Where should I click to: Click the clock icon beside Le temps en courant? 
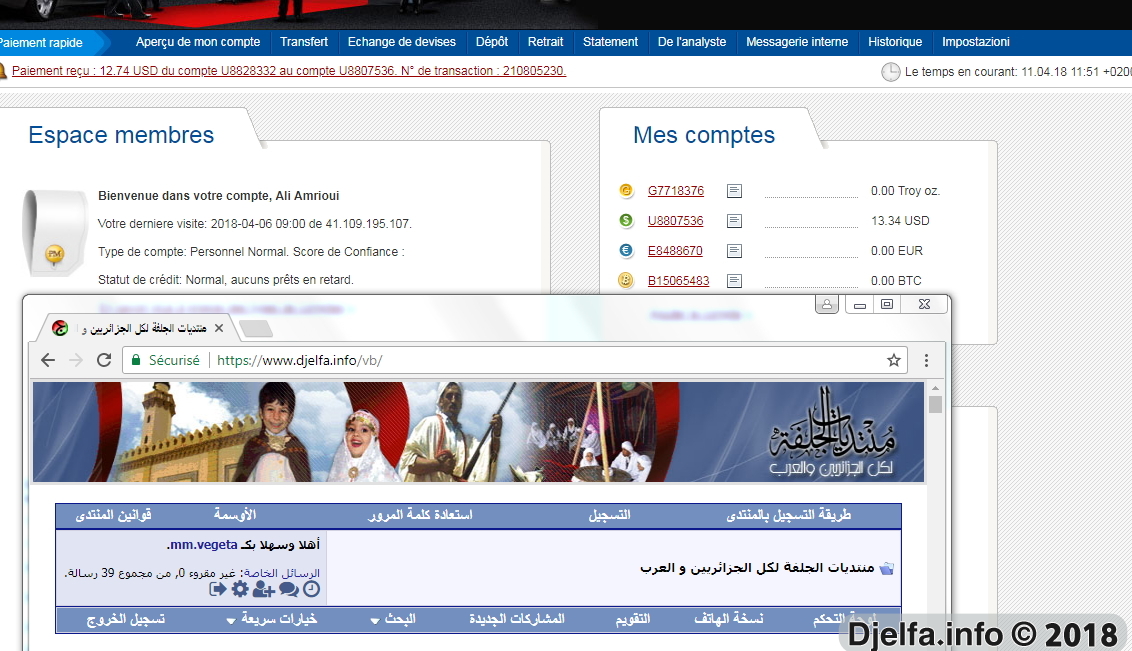(x=891, y=72)
